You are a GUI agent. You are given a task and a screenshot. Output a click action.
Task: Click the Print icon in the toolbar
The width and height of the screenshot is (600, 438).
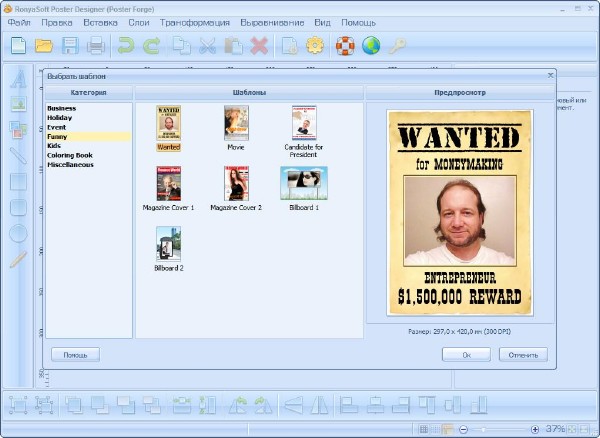[96, 45]
